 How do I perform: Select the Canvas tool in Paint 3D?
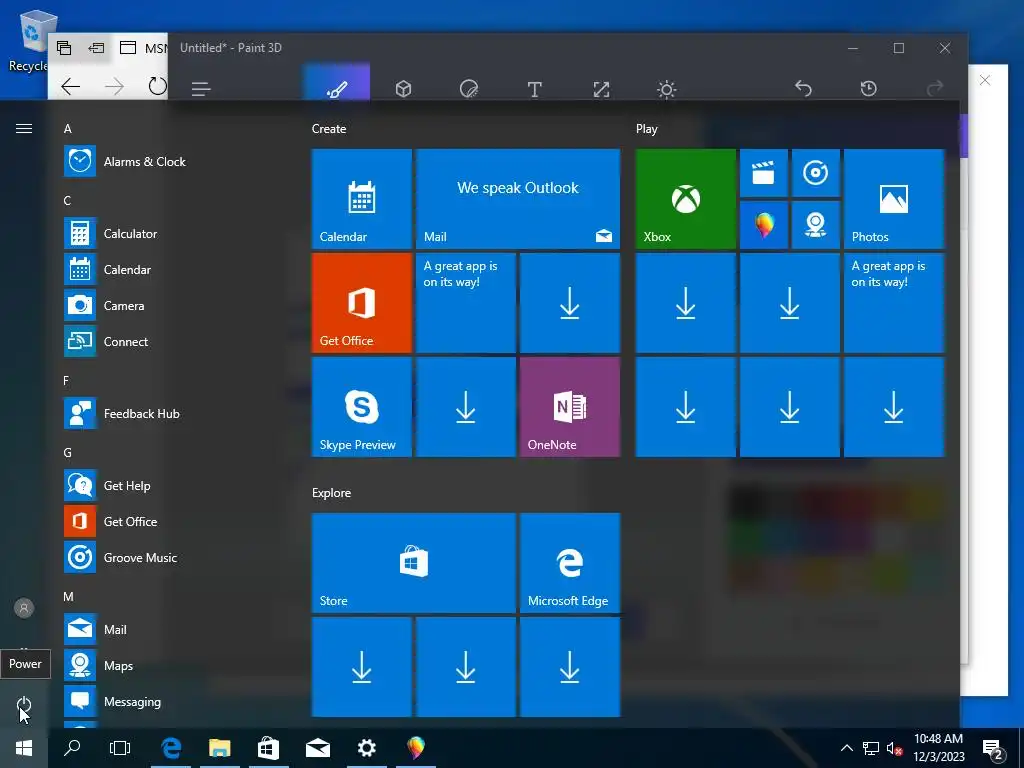601,89
